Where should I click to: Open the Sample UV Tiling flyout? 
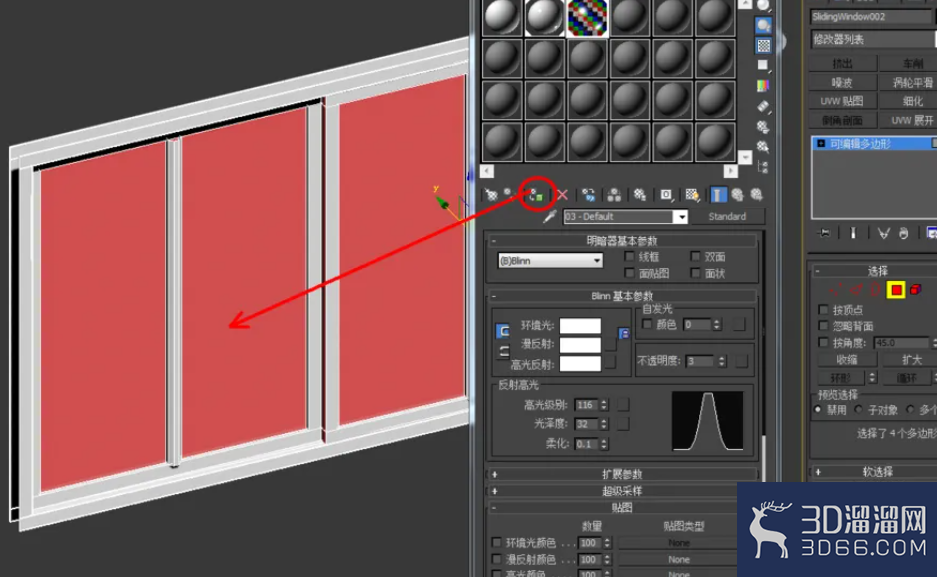[763, 65]
